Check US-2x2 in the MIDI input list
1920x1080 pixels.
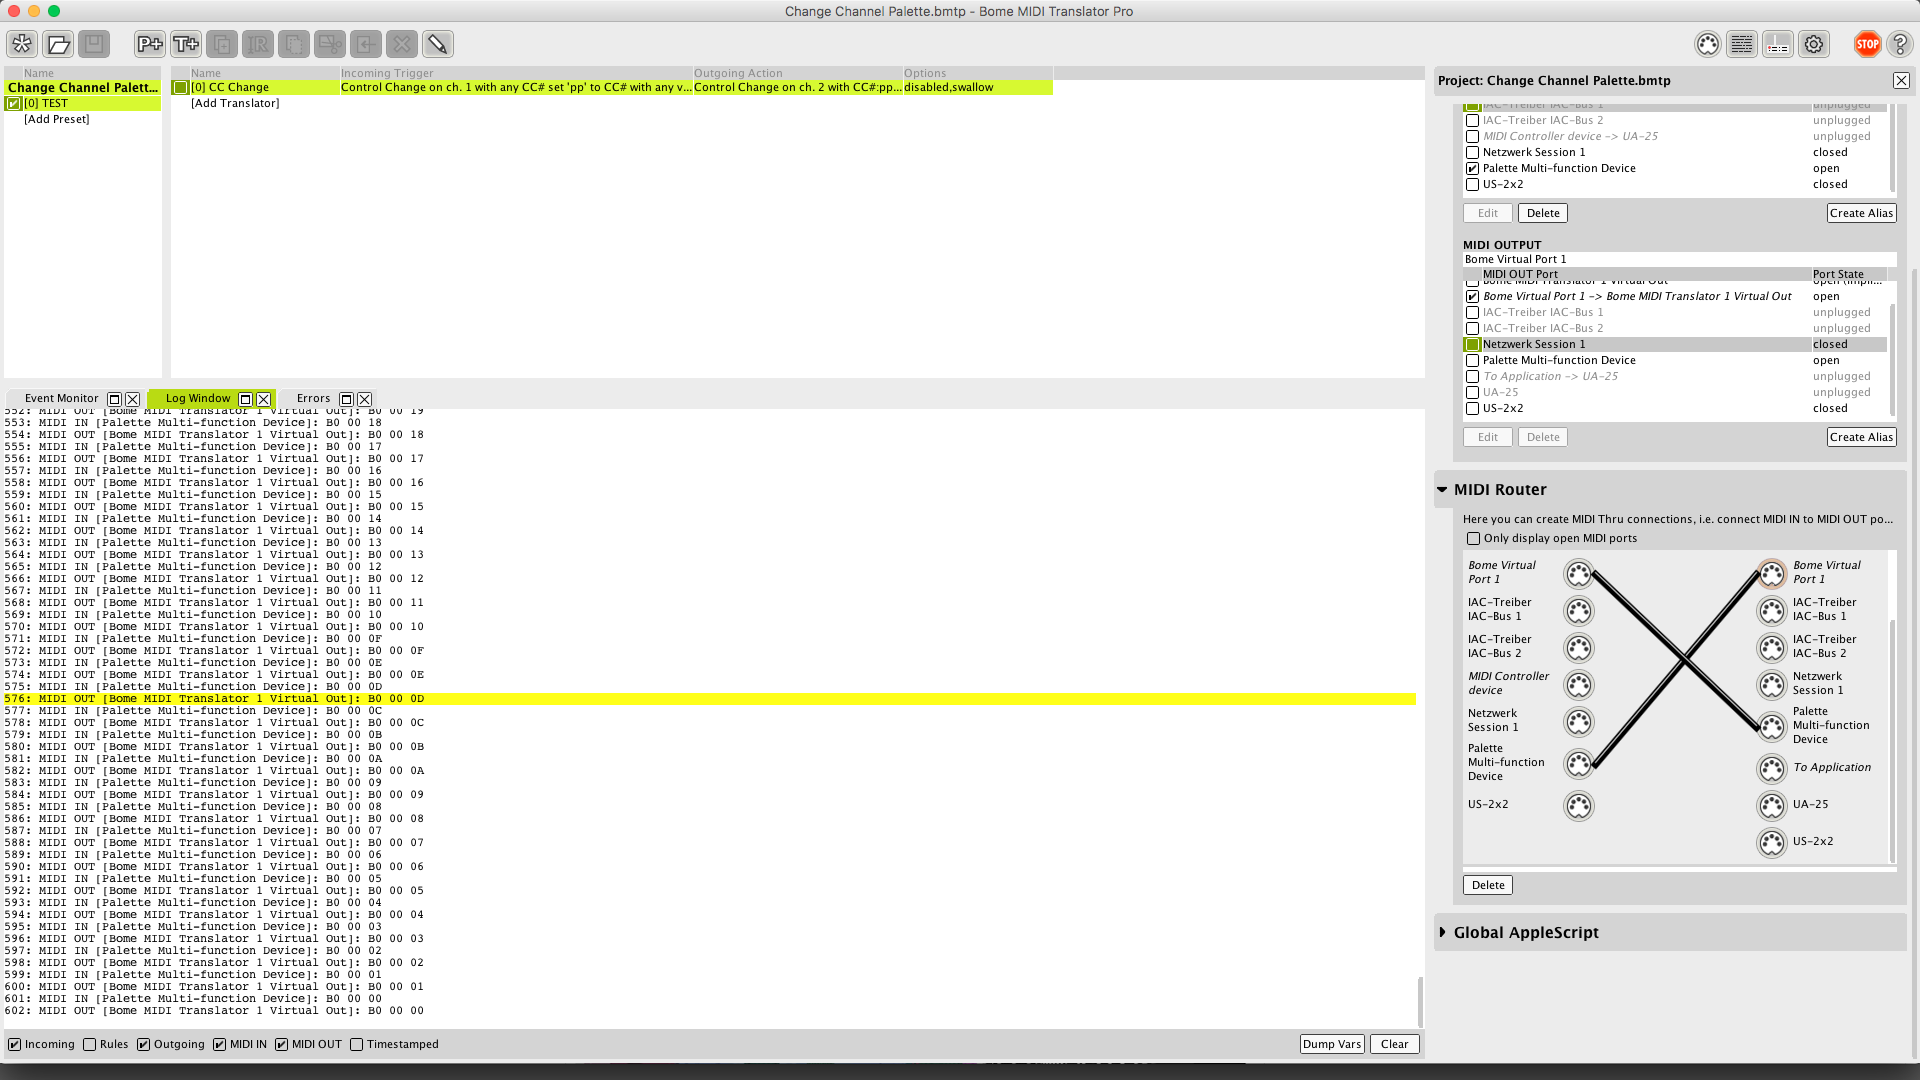[x=1472, y=185]
